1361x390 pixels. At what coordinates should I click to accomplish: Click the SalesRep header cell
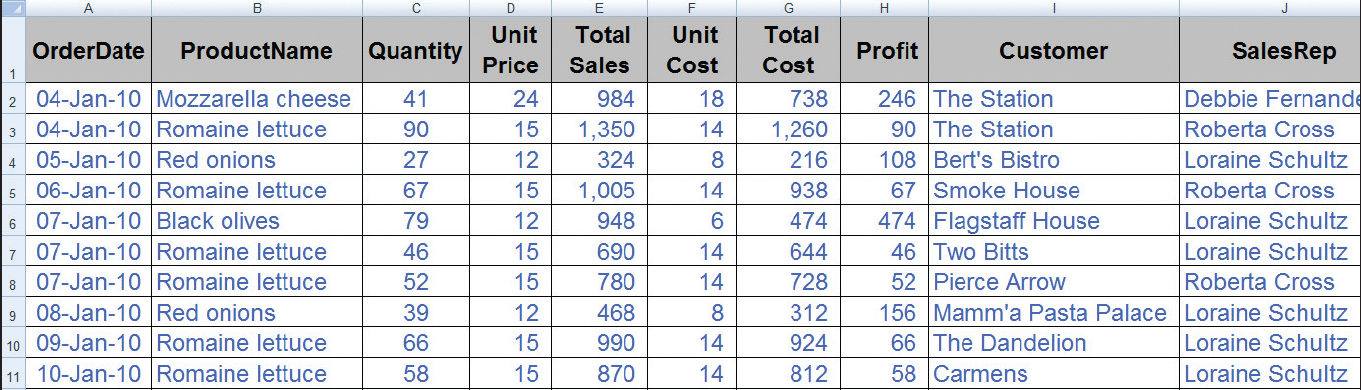point(1270,50)
